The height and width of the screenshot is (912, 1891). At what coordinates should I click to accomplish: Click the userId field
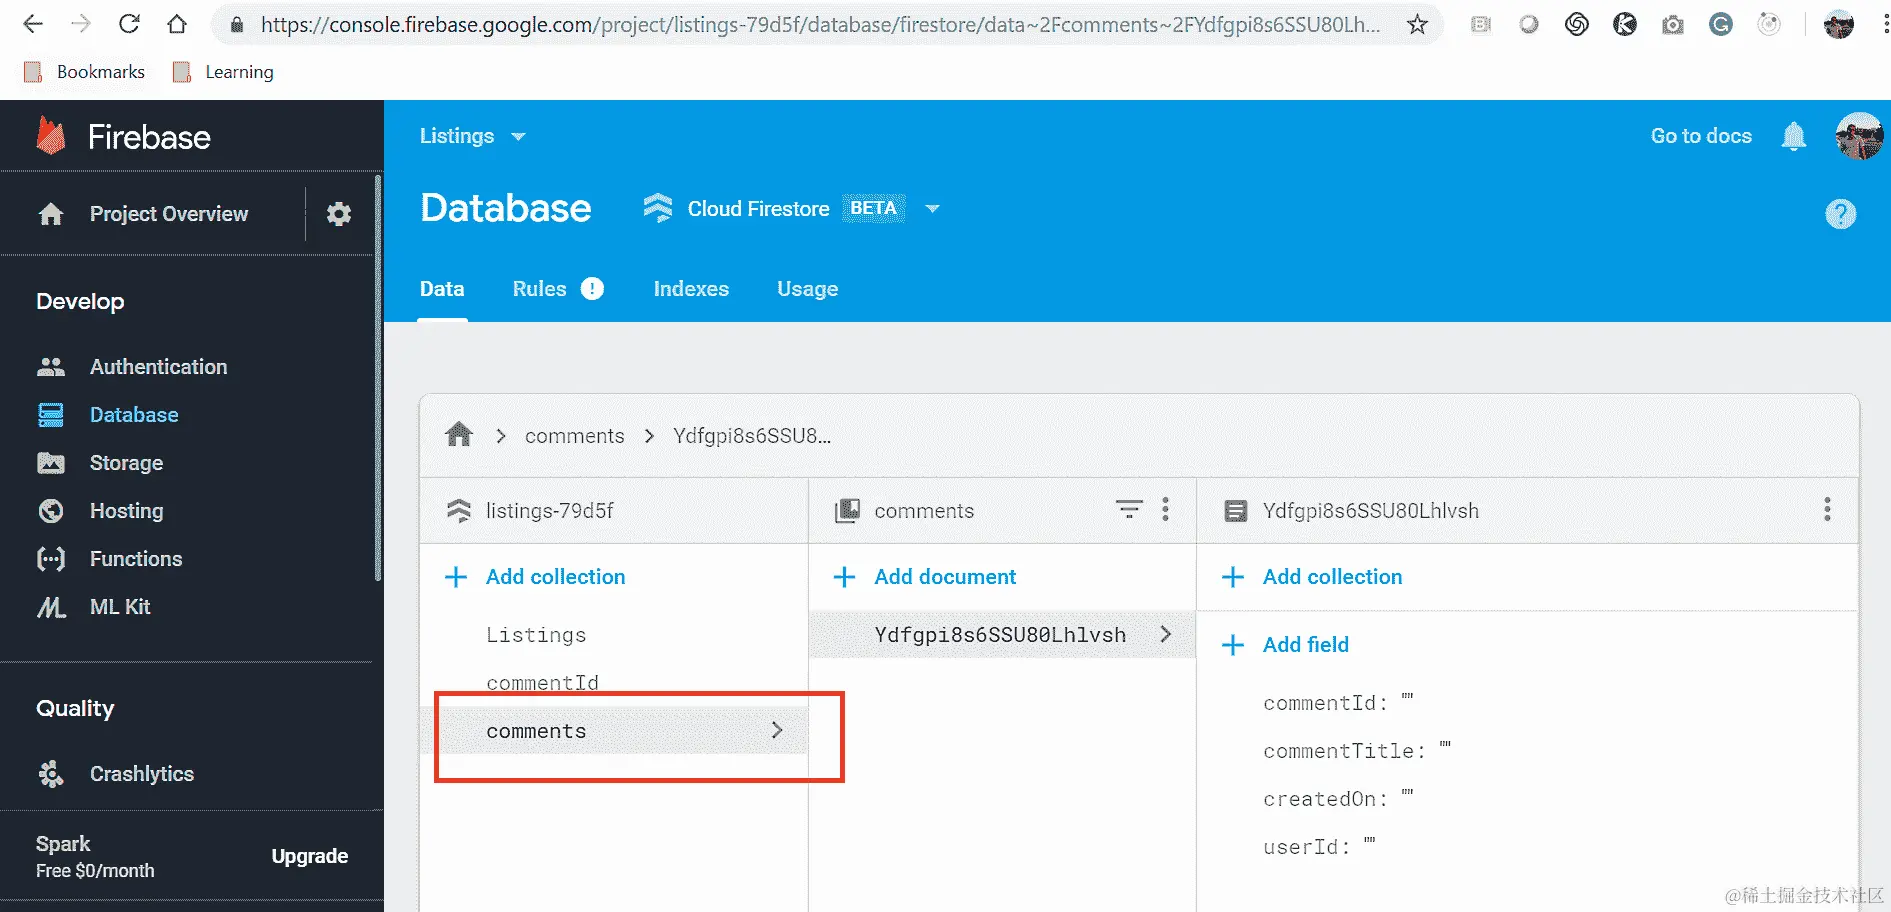1319,847
